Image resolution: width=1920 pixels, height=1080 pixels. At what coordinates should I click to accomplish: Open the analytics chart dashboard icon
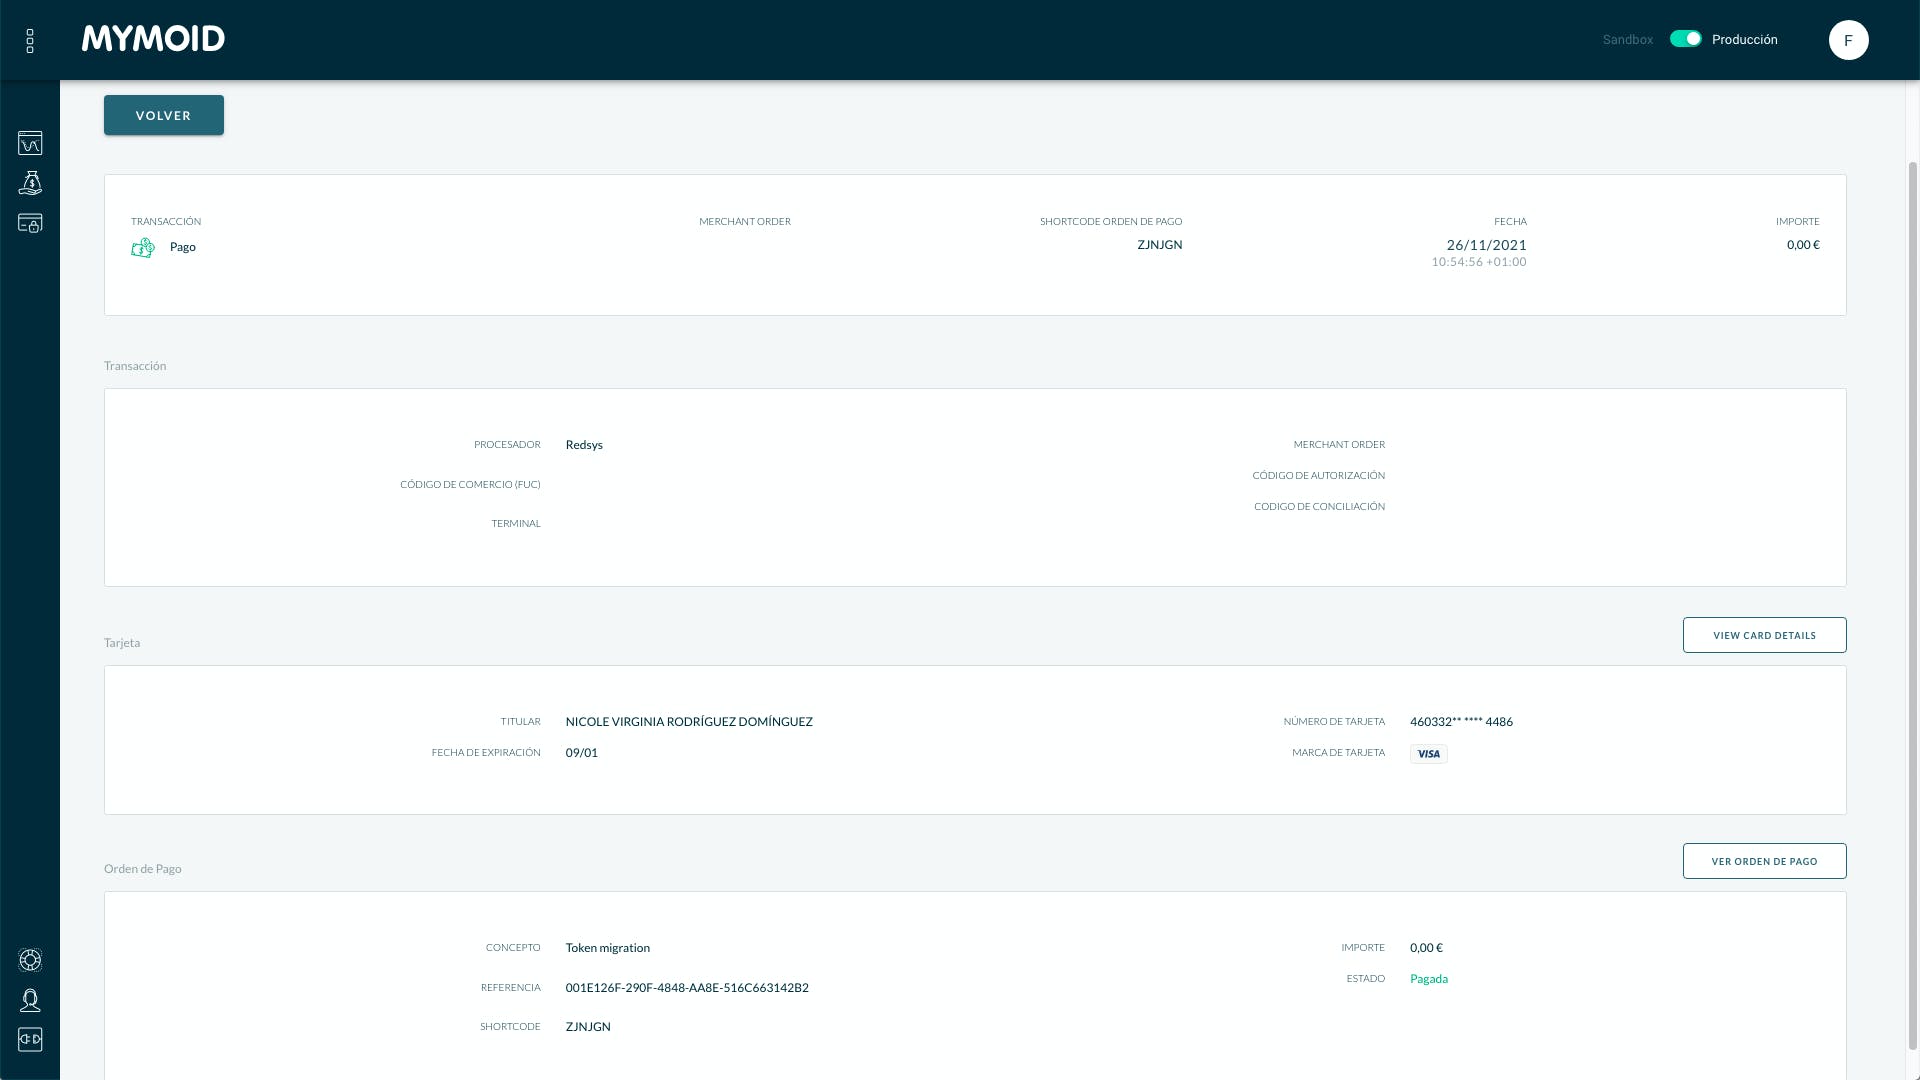(30, 143)
